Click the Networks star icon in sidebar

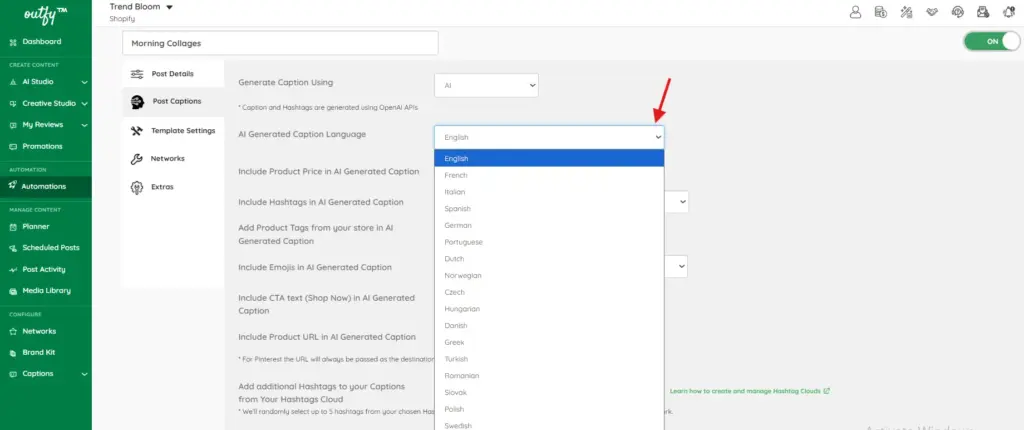[x=13, y=331]
